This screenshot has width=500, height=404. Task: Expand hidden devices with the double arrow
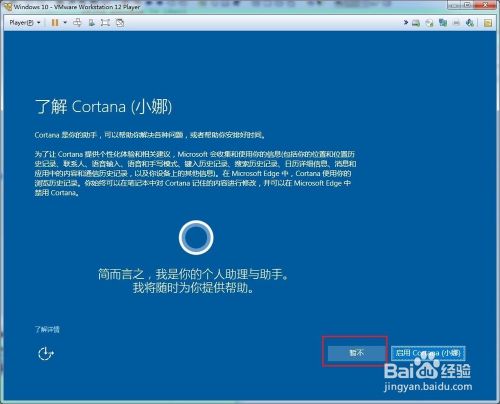point(406,23)
